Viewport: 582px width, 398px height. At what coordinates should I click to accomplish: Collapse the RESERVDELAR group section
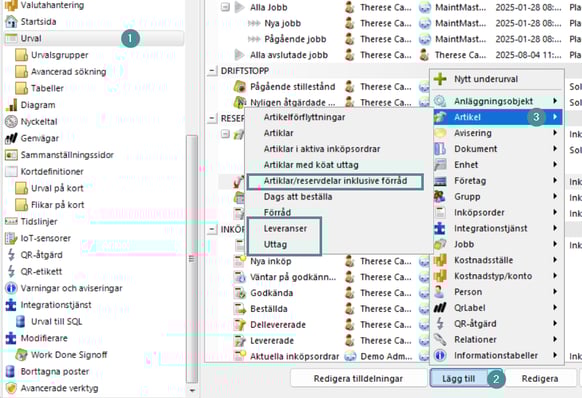click(x=212, y=118)
